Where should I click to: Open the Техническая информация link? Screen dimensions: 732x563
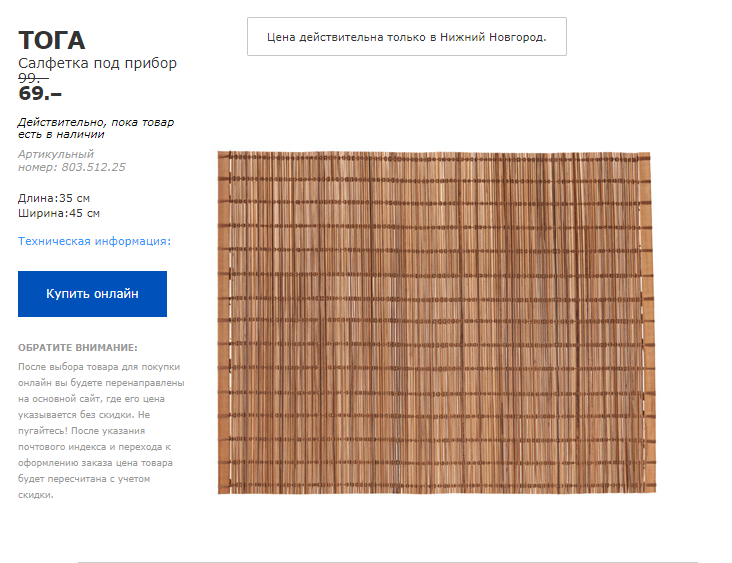tap(93, 241)
